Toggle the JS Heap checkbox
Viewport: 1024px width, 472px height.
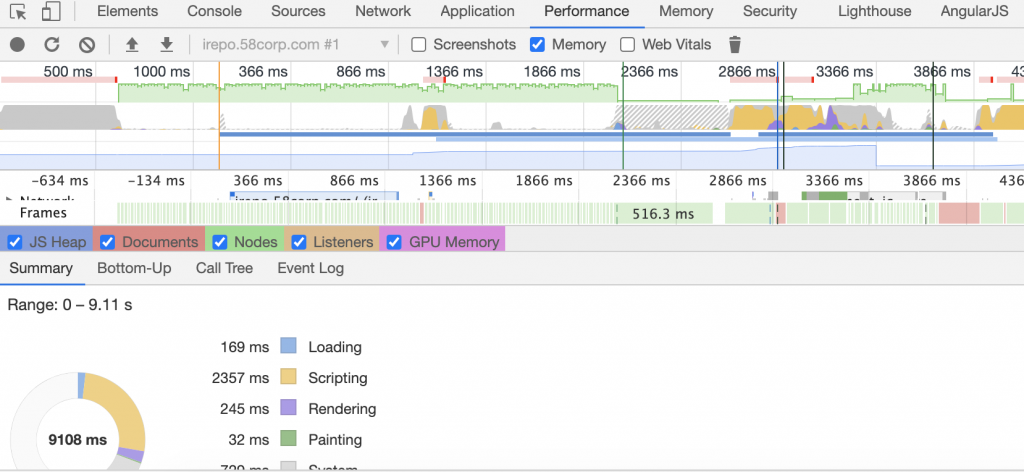15,242
